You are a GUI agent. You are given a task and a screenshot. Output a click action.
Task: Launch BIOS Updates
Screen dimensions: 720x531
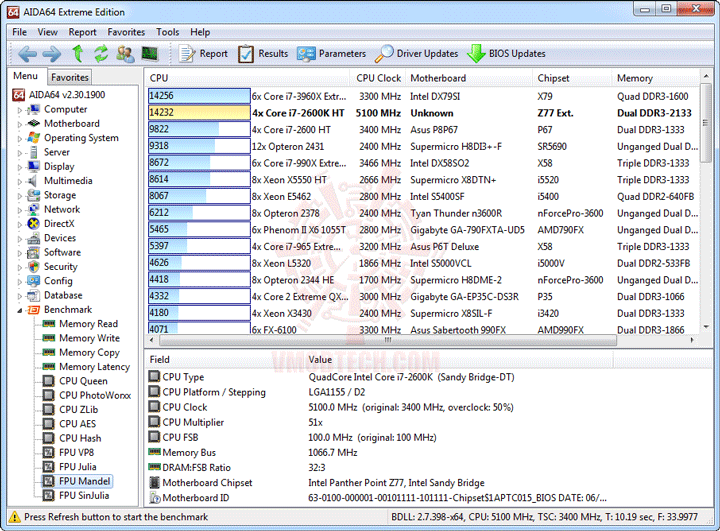point(506,54)
